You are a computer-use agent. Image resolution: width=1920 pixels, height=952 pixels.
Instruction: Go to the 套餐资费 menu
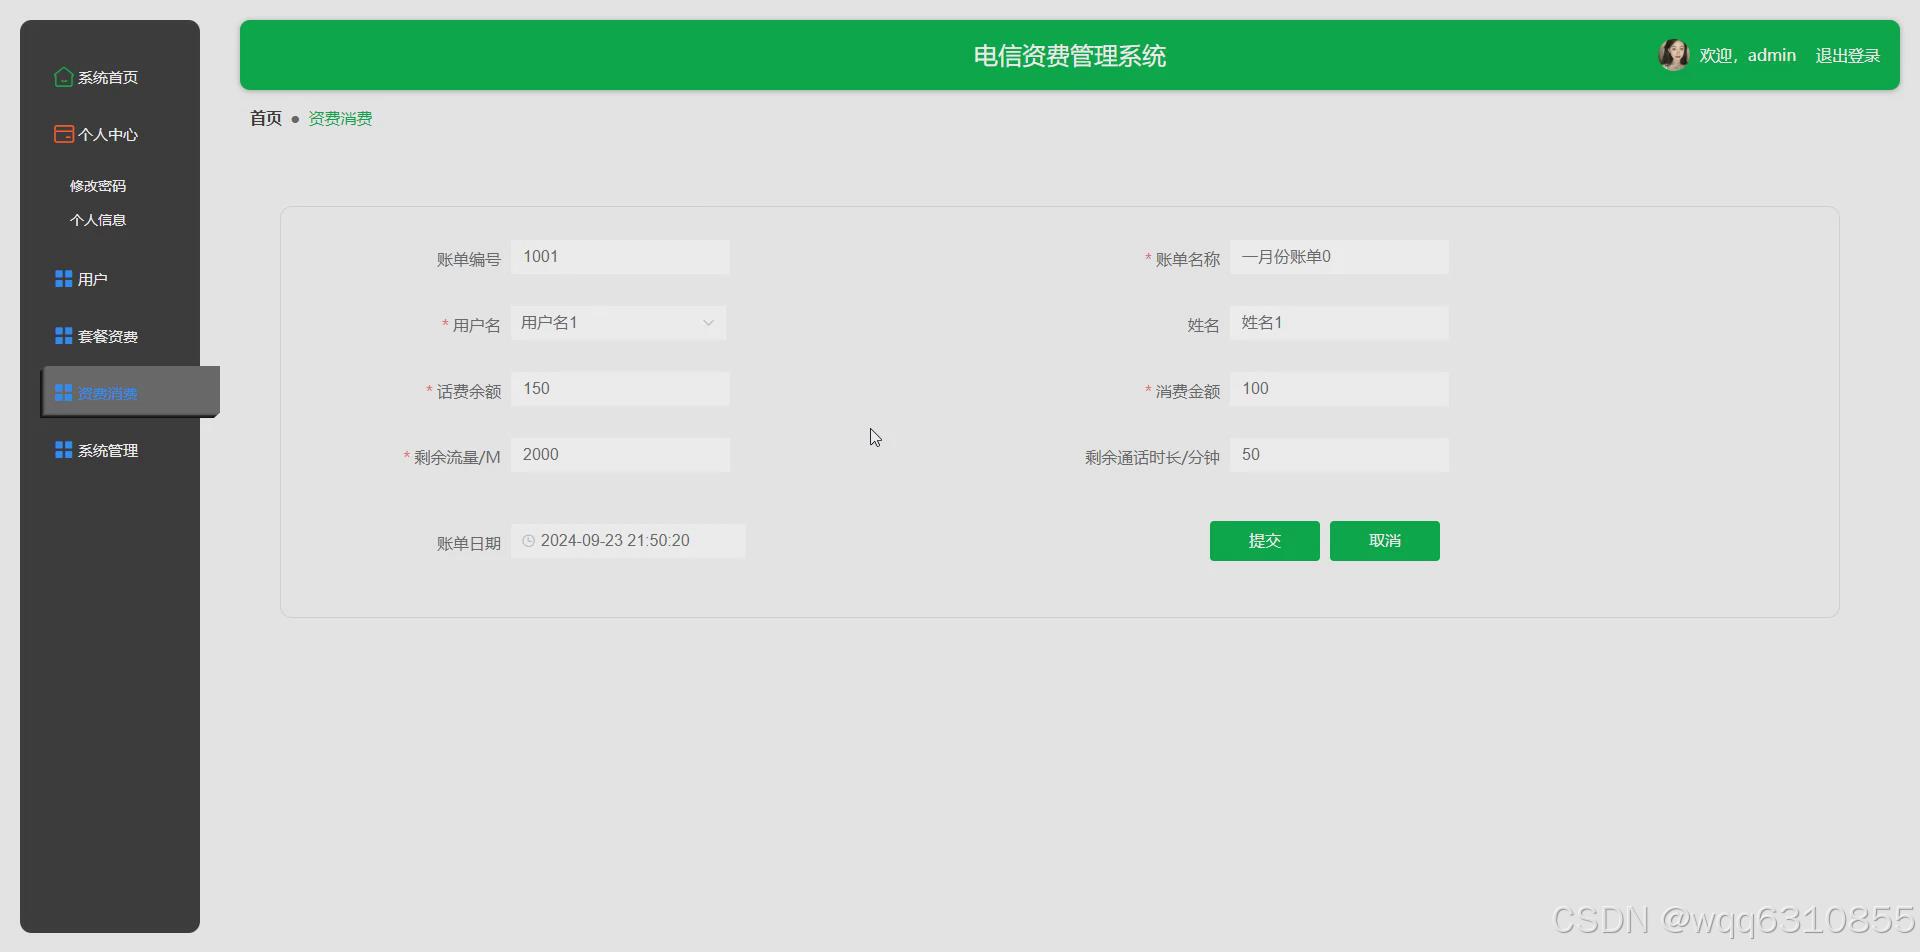click(110, 336)
